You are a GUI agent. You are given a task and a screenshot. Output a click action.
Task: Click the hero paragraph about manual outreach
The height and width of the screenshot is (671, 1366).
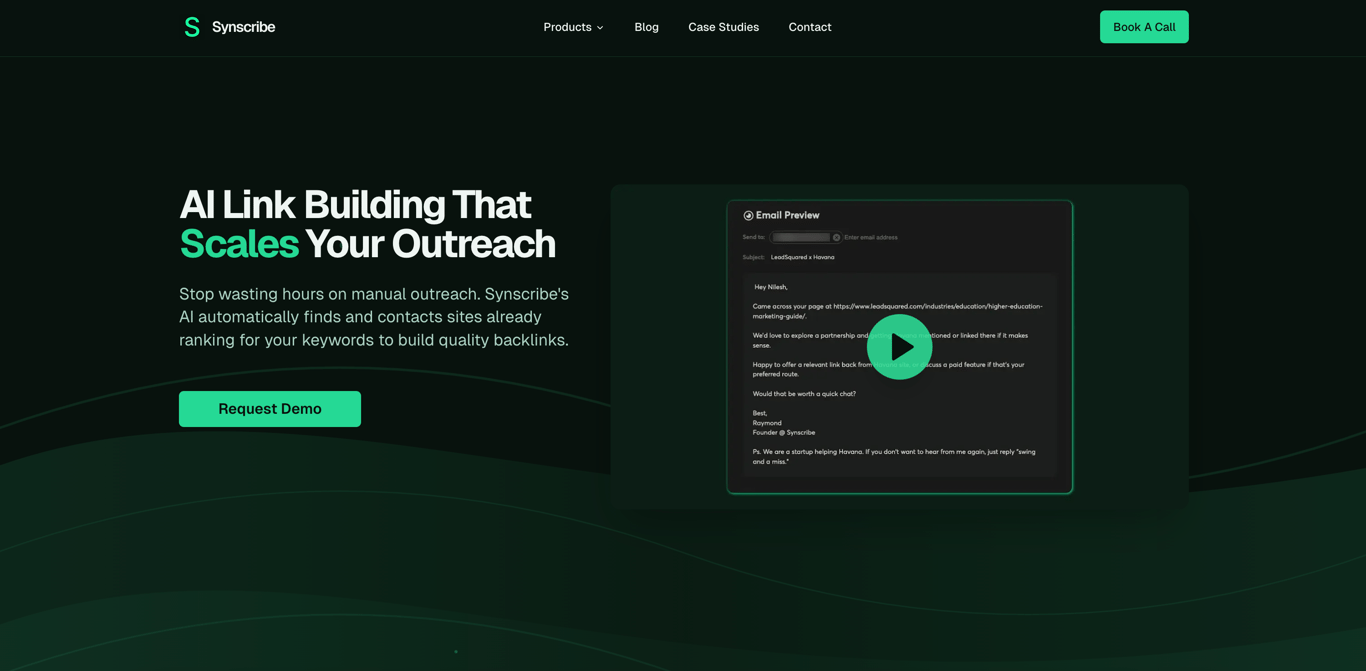[374, 317]
